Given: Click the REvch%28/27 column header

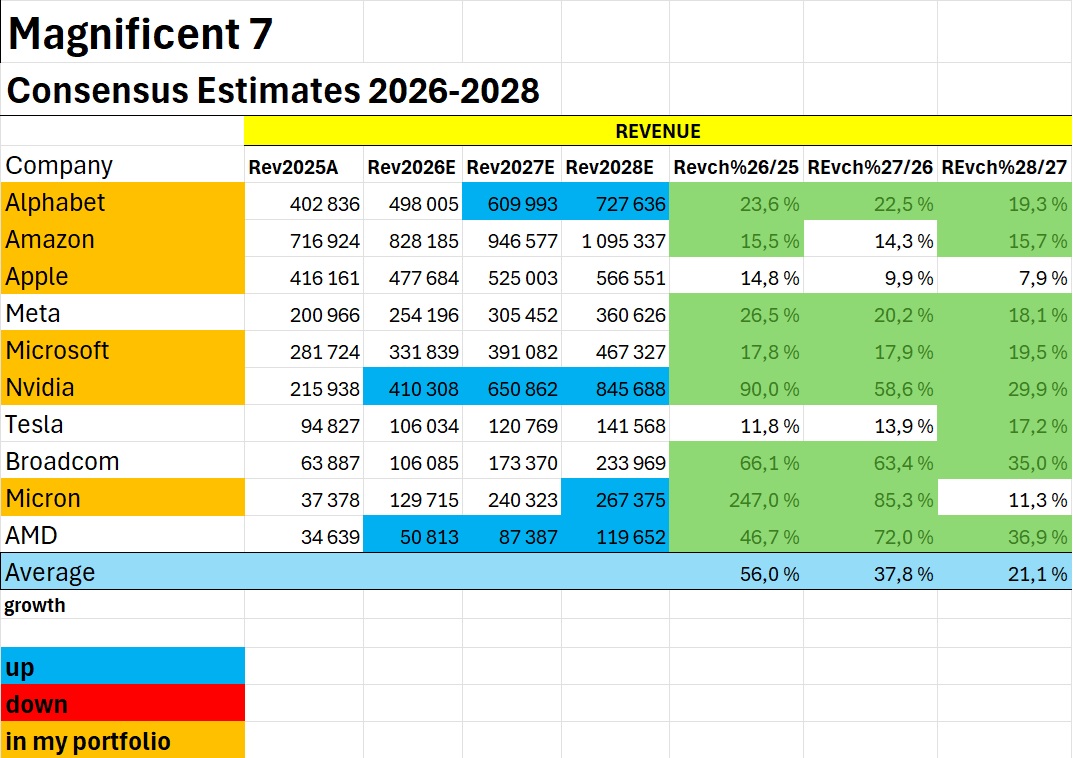Looking at the screenshot, I should [1005, 165].
